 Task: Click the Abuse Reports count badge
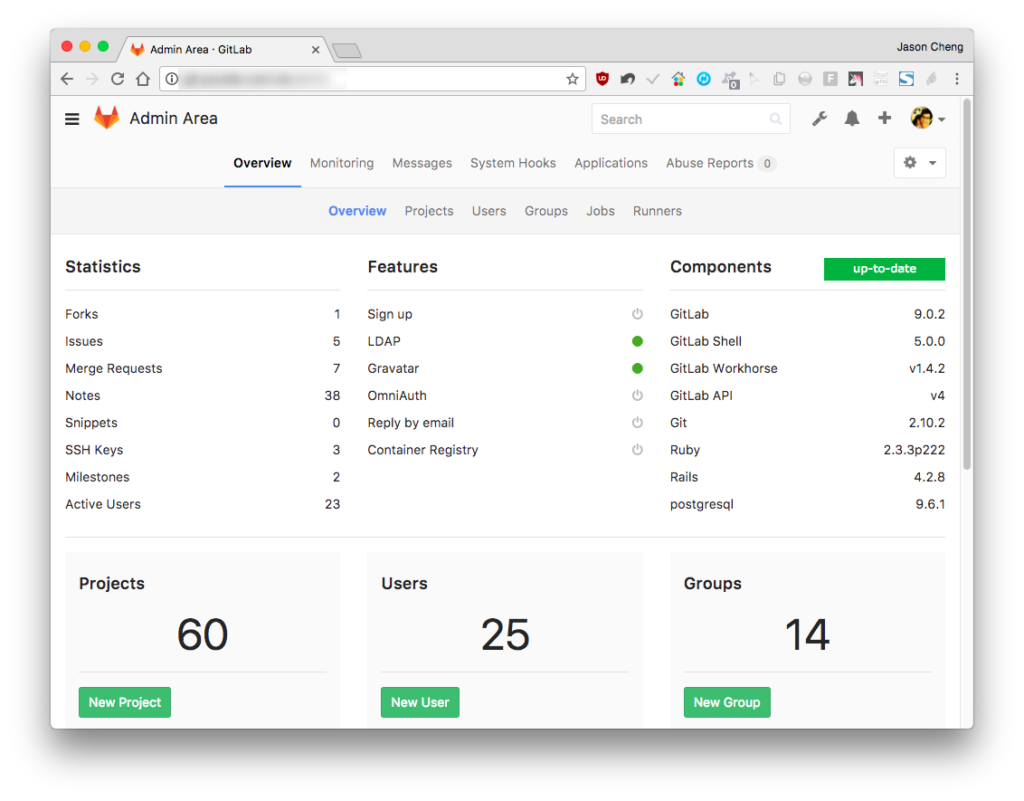767,163
